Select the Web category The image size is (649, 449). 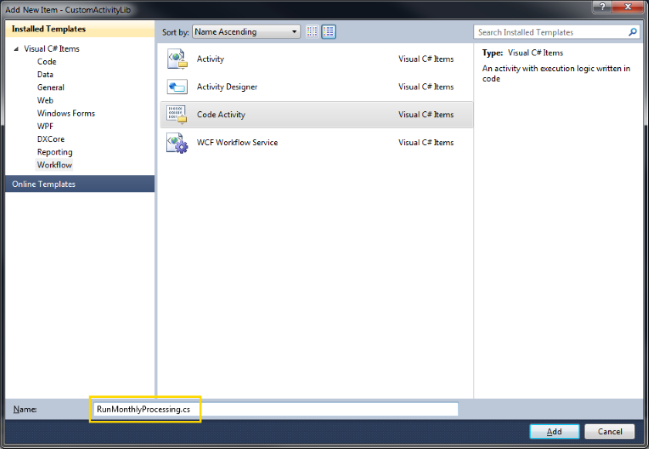click(45, 101)
